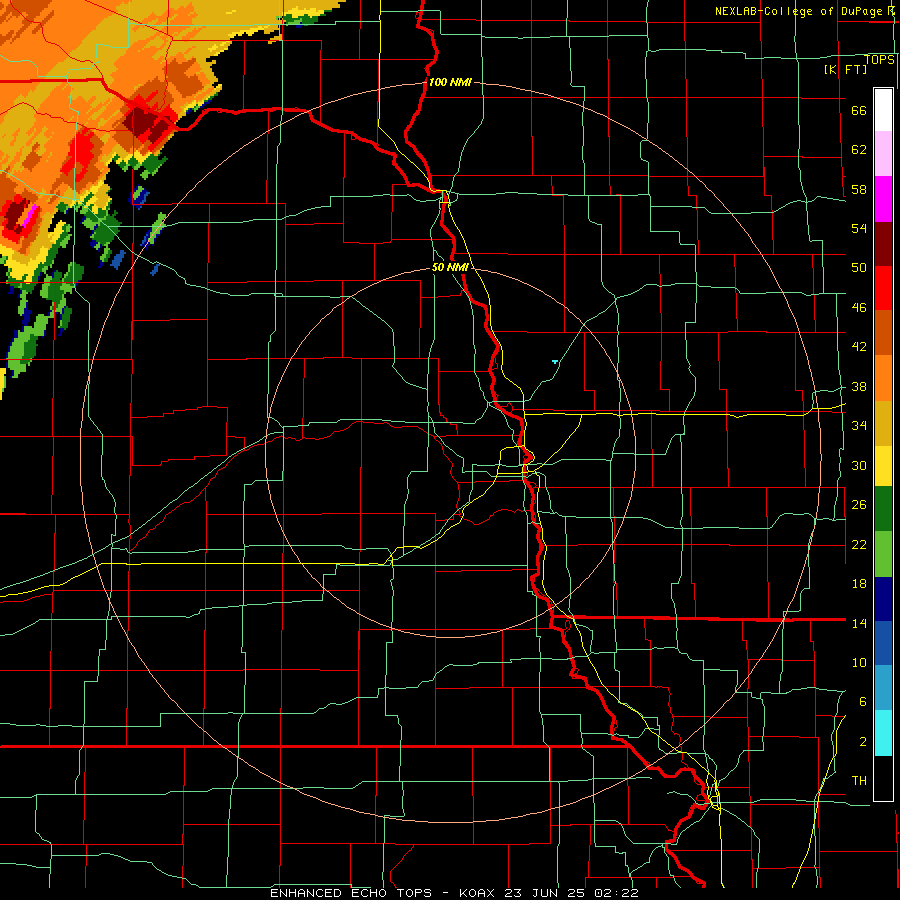The width and height of the screenshot is (900, 900).
Task: Click the TOPS legend title
Action: pos(879,59)
